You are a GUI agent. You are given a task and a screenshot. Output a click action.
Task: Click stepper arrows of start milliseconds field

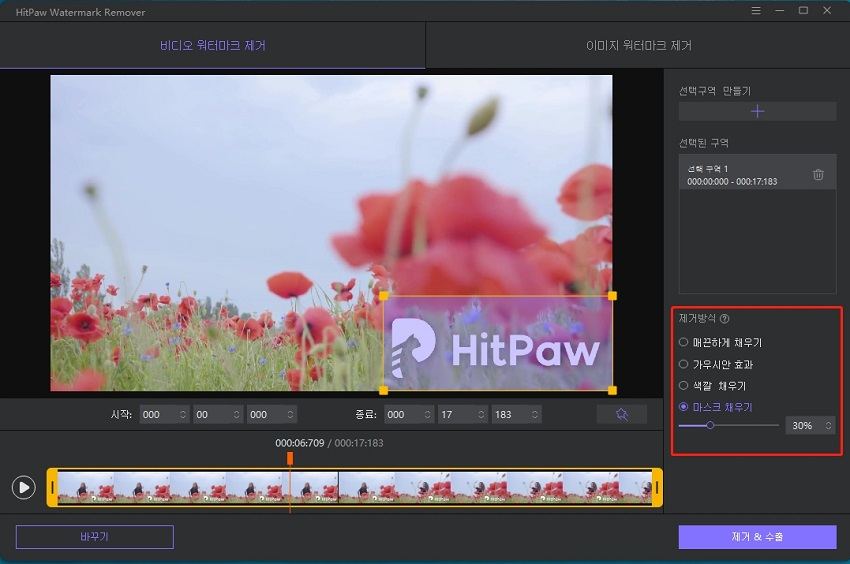(x=291, y=414)
